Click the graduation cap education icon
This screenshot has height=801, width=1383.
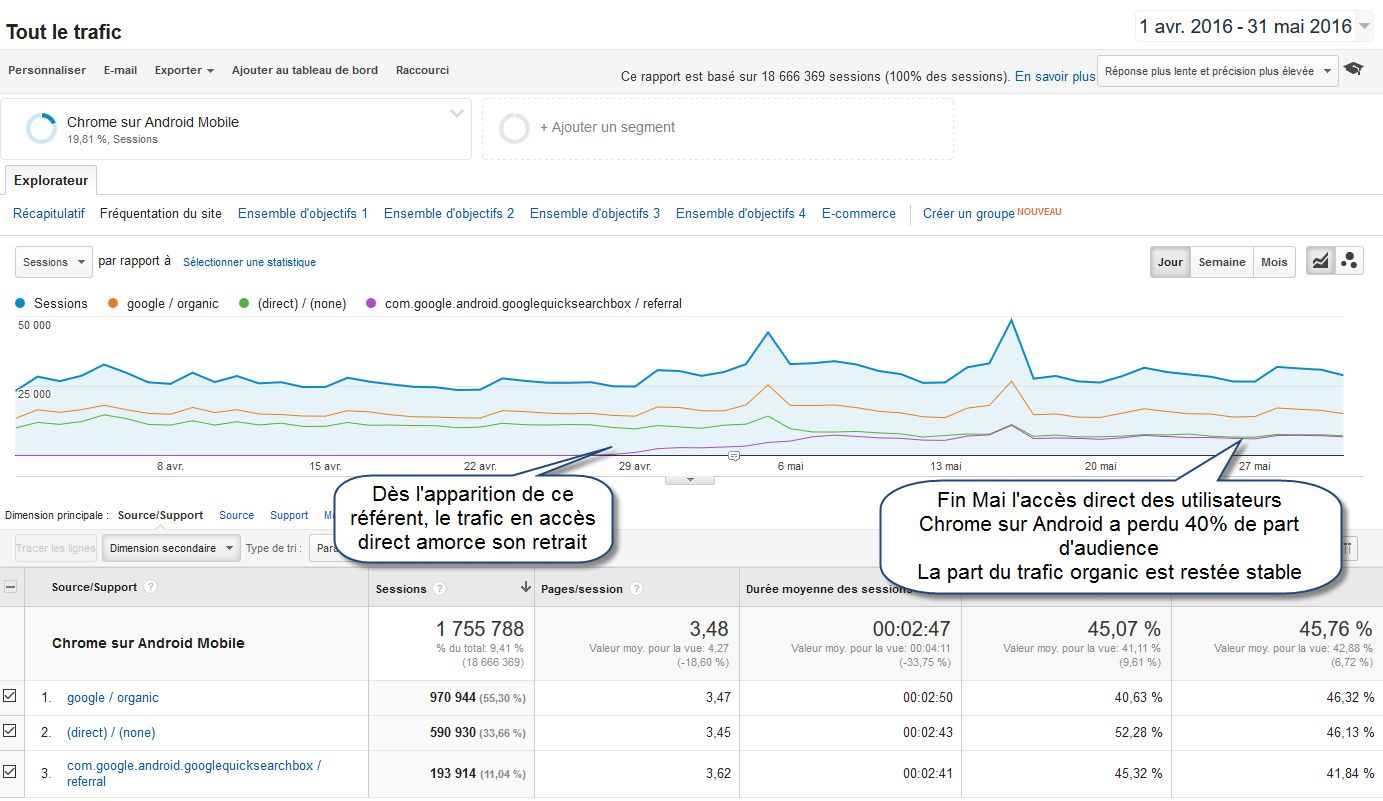(x=1353, y=69)
